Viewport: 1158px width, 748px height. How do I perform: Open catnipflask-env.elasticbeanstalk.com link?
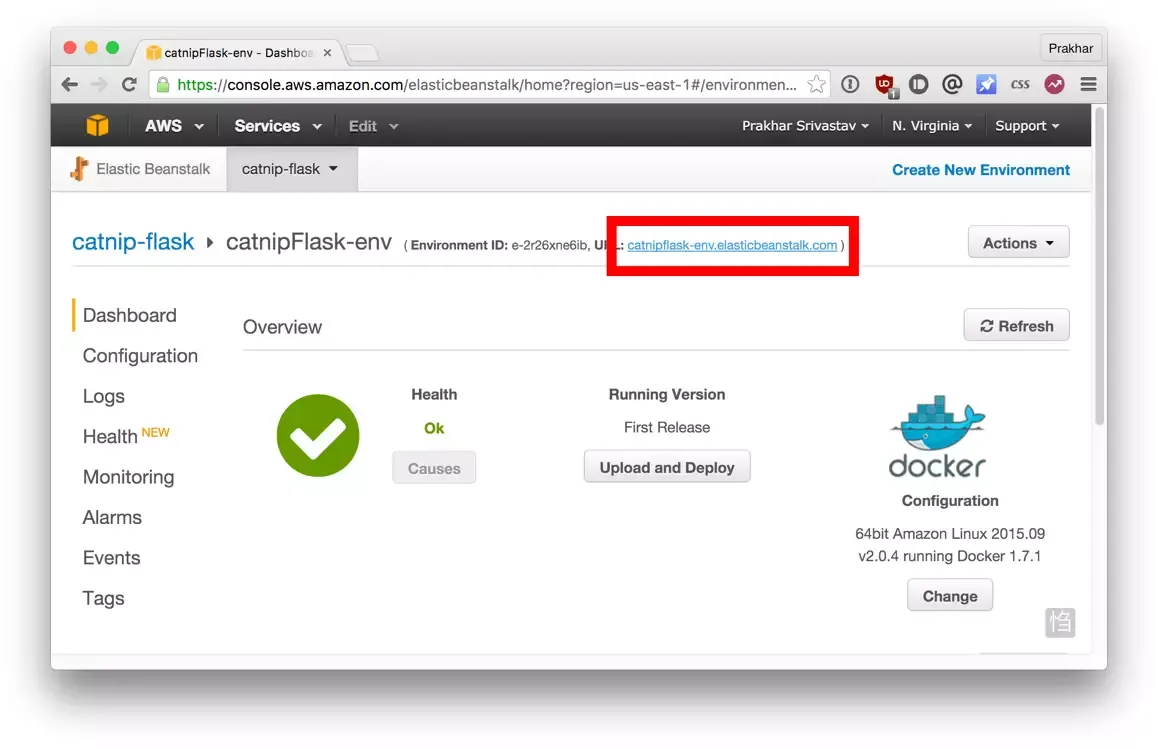(x=732, y=245)
